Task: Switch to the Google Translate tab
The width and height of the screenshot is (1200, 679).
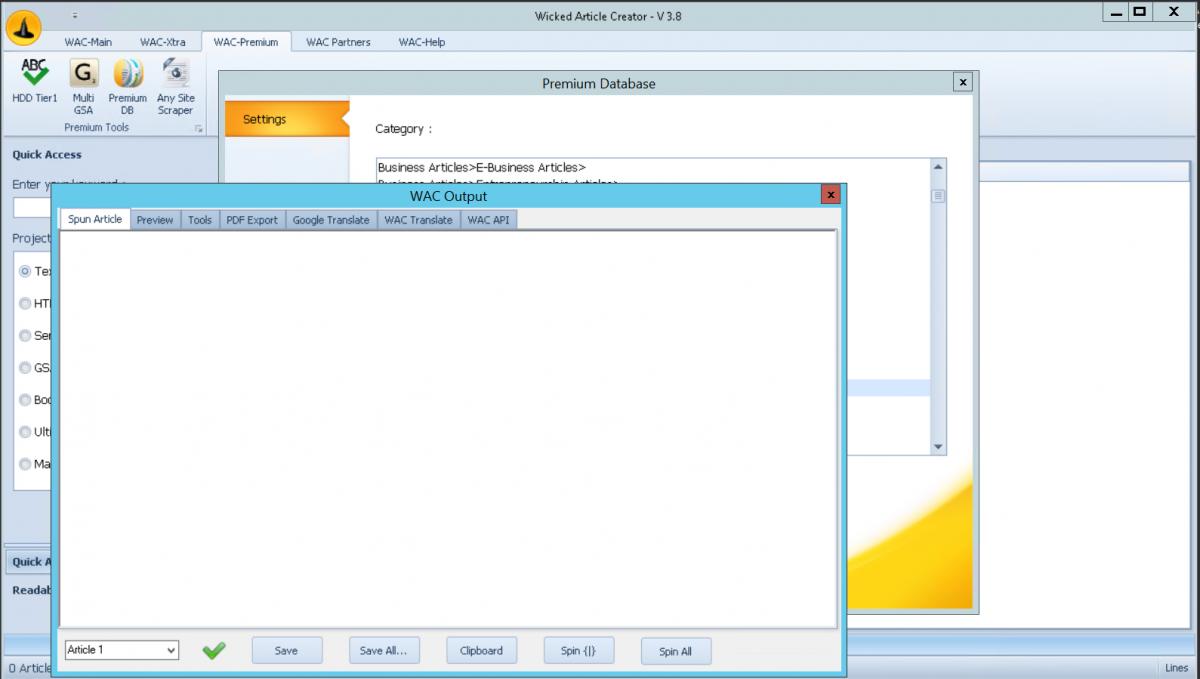Action: pos(331,220)
